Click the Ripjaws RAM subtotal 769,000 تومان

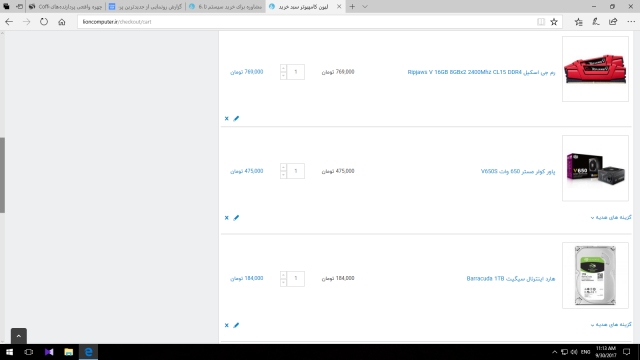click(247, 72)
